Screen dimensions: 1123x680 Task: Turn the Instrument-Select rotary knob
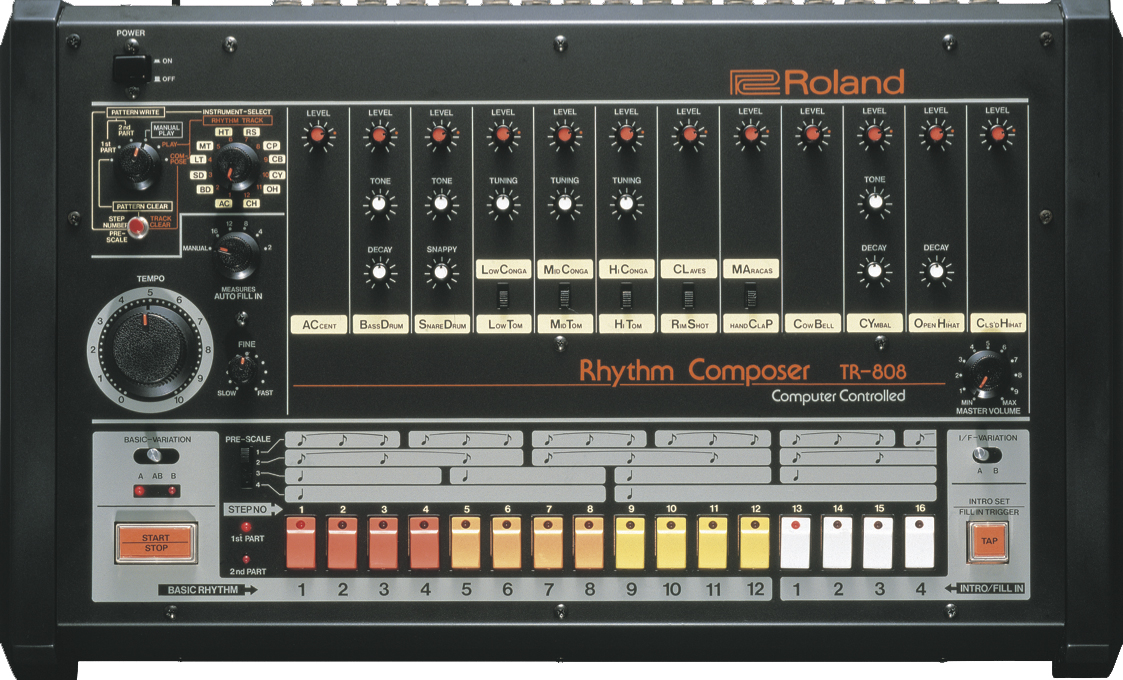[x=238, y=166]
